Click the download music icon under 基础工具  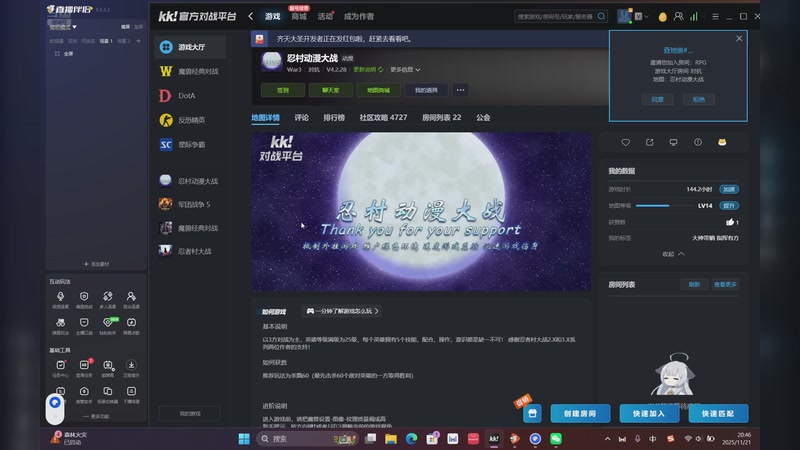(x=131, y=365)
